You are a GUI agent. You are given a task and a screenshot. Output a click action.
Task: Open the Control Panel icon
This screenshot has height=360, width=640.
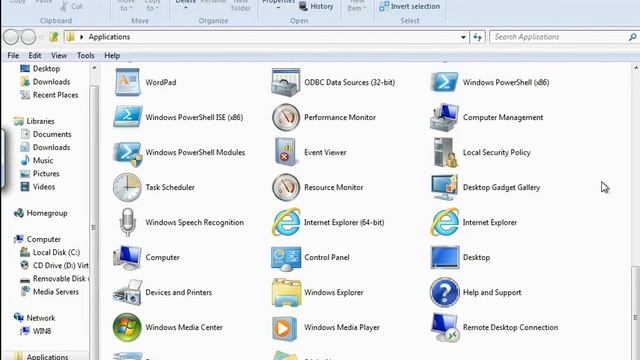[x=286, y=258]
